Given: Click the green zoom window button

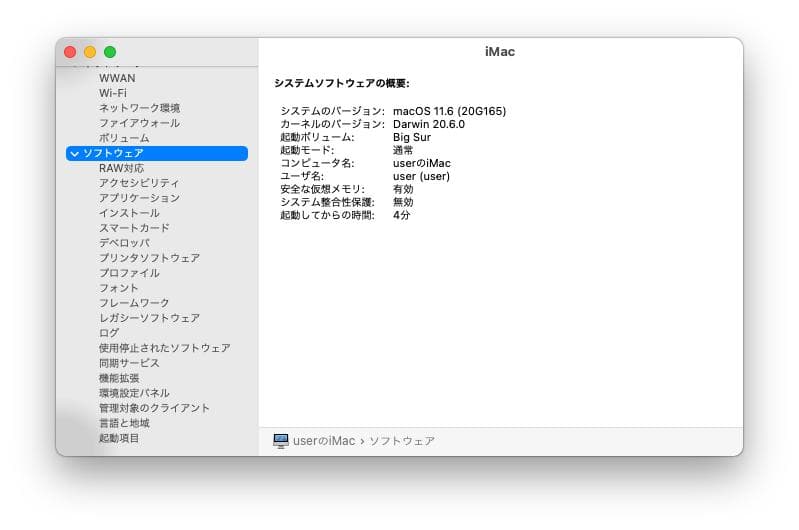Looking at the screenshot, I should point(110,52).
